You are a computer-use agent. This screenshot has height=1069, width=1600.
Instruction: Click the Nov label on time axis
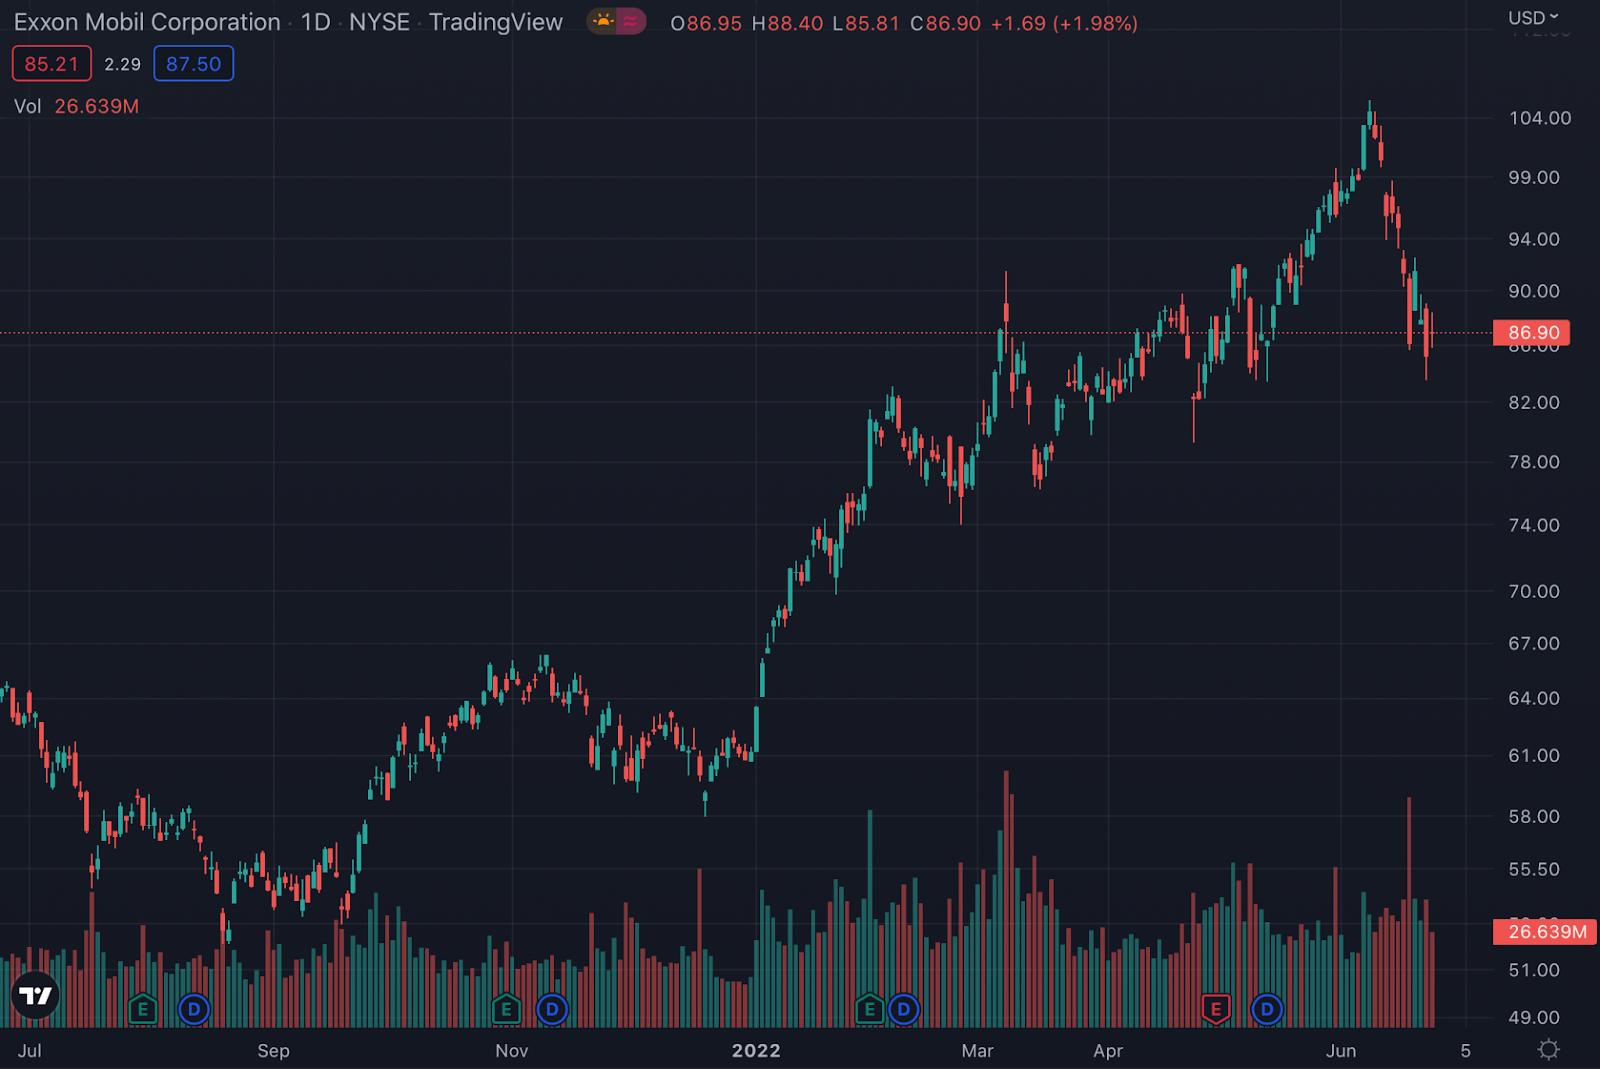(x=511, y=1050)
